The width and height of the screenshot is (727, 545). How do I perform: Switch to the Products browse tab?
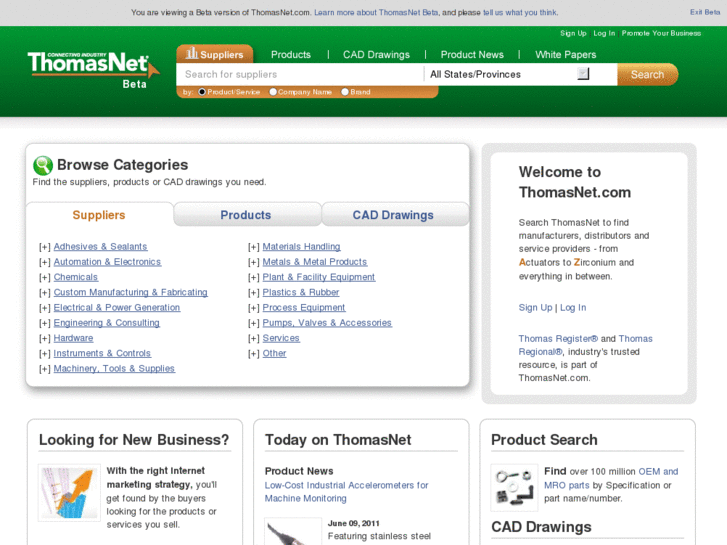tap(246, 215)
